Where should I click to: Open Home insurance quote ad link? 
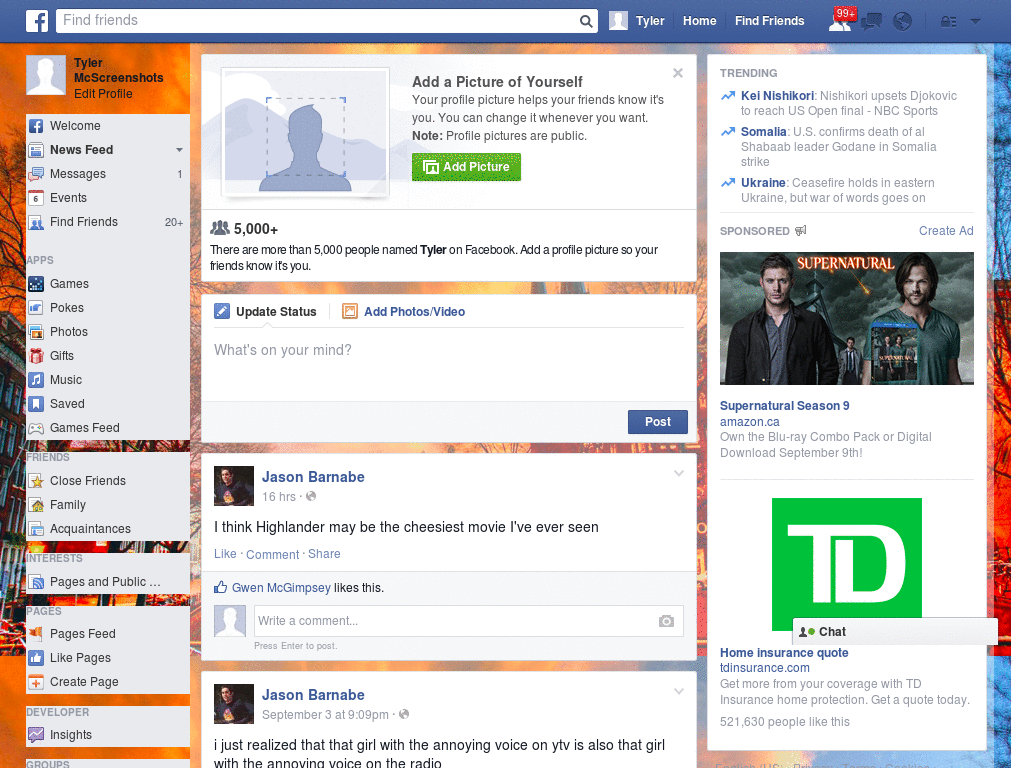[784, 653]
